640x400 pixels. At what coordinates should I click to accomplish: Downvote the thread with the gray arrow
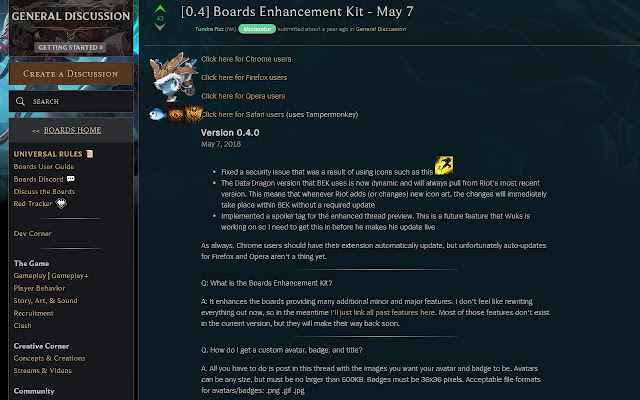[160, 27]
